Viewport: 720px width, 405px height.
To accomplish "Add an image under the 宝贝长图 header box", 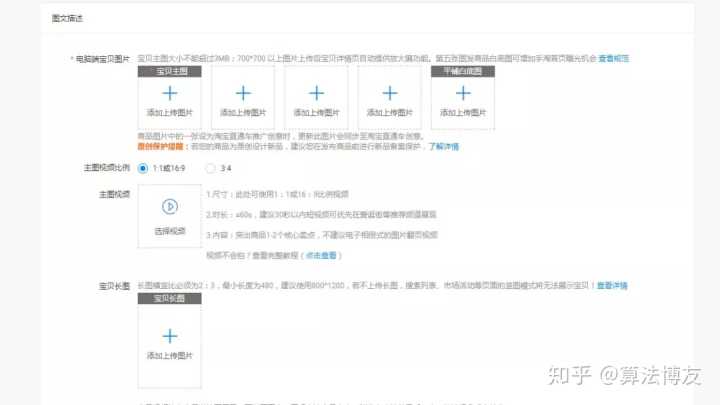I will (169, 342).
